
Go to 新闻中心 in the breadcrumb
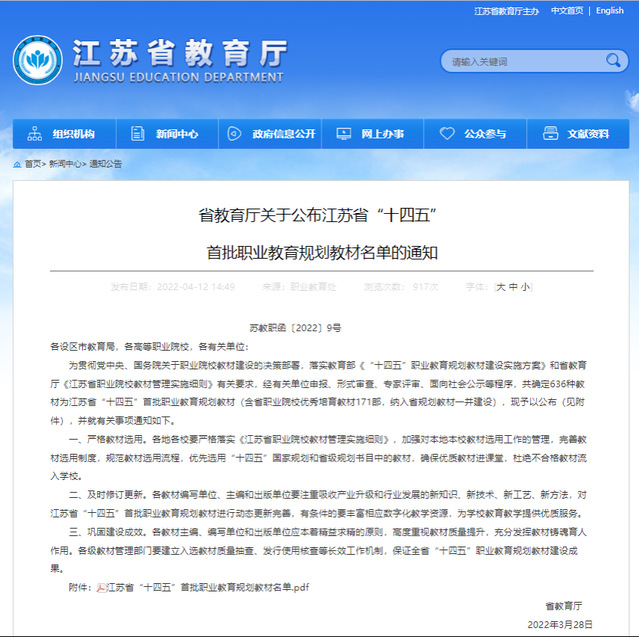[65, 164]
